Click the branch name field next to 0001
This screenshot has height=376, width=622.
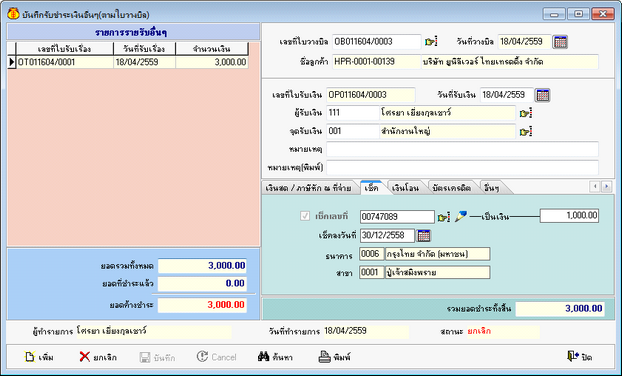pos(438,272)
